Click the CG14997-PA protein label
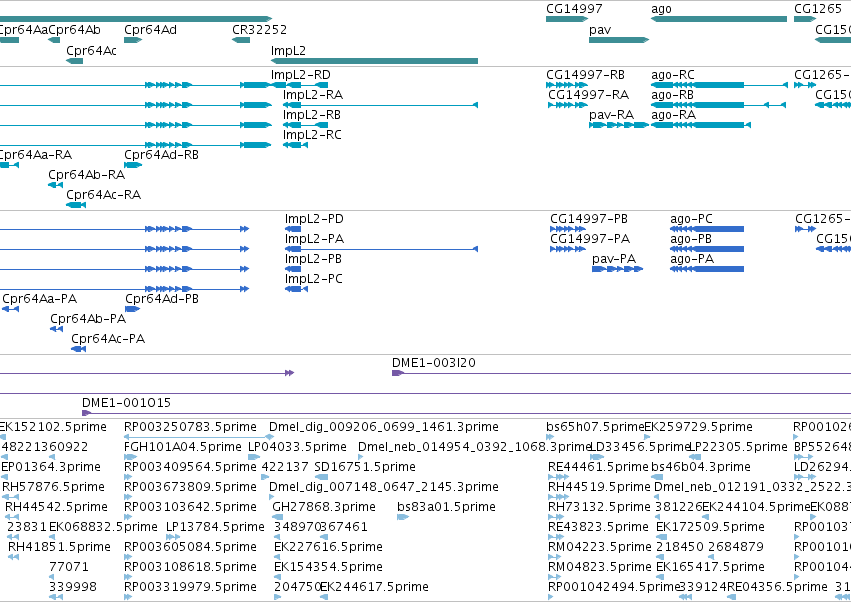The width and height of the screenshot is (851, 602). [590, 239]
